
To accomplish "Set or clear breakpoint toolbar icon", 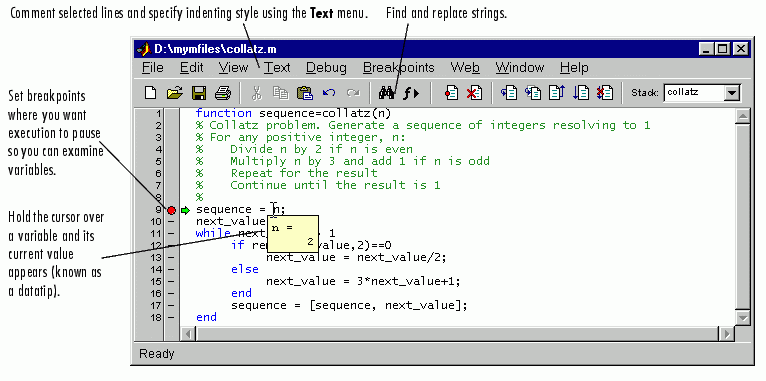I will [451, 92].
